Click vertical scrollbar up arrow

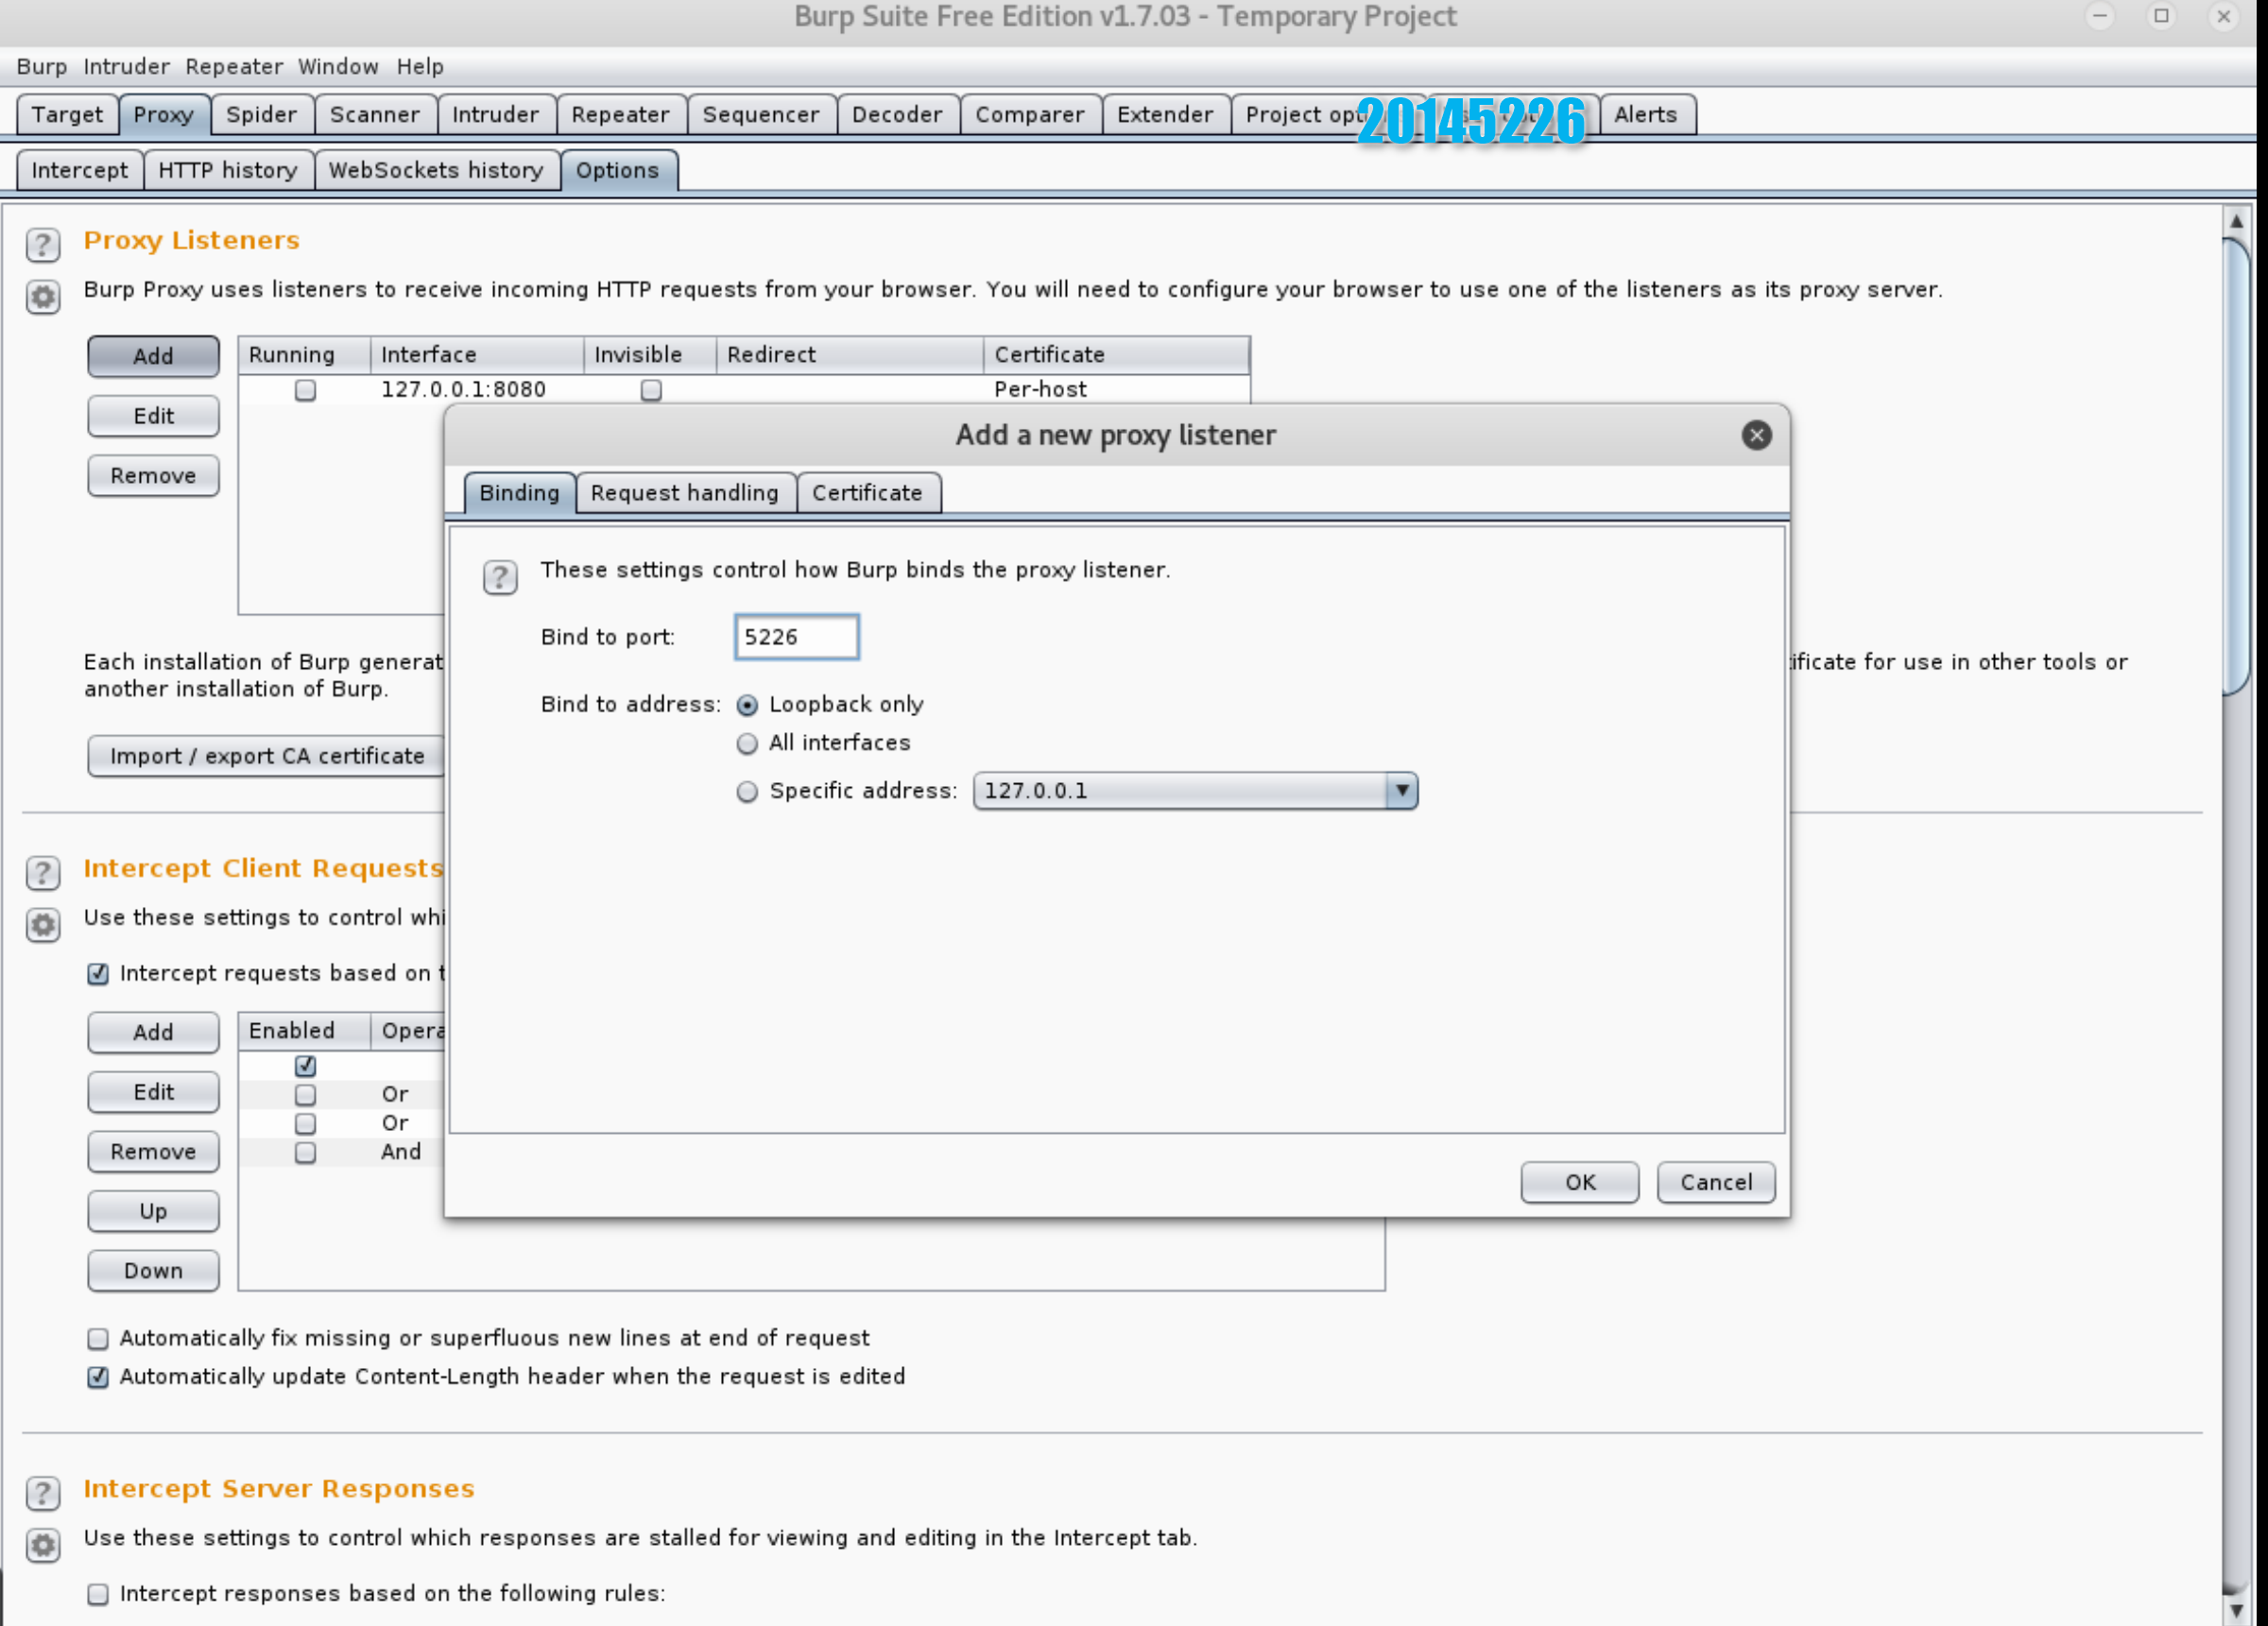click(2237, 220)
